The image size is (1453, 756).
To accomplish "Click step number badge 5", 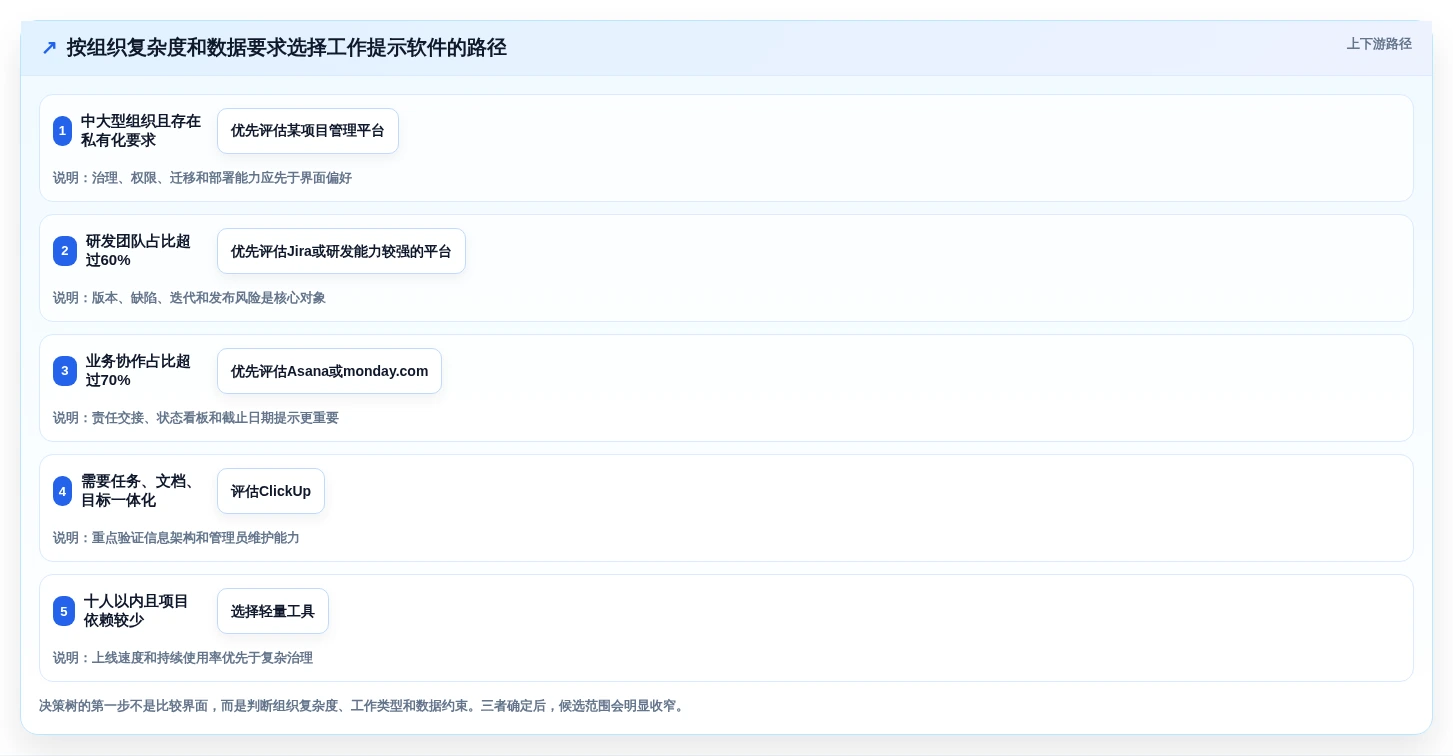I will pos(64,611).
